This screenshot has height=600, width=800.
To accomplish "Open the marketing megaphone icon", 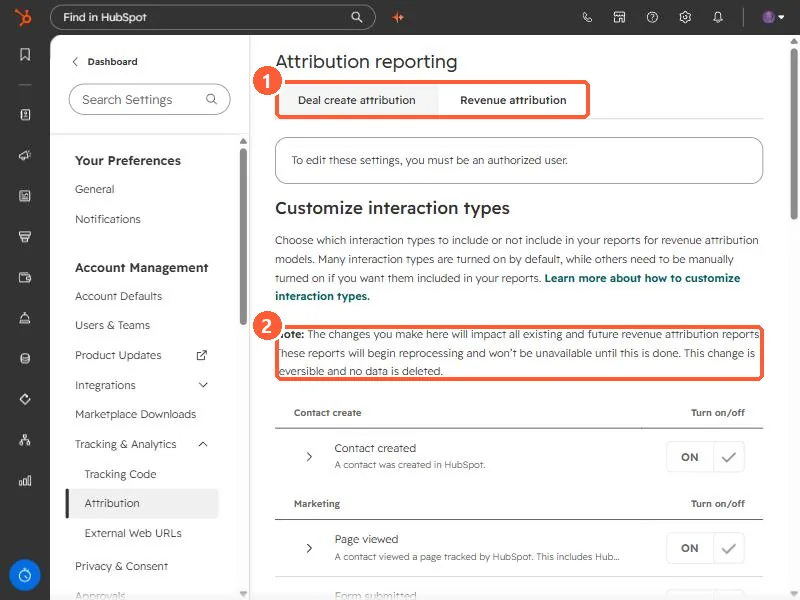I will (x=25, y=155).
